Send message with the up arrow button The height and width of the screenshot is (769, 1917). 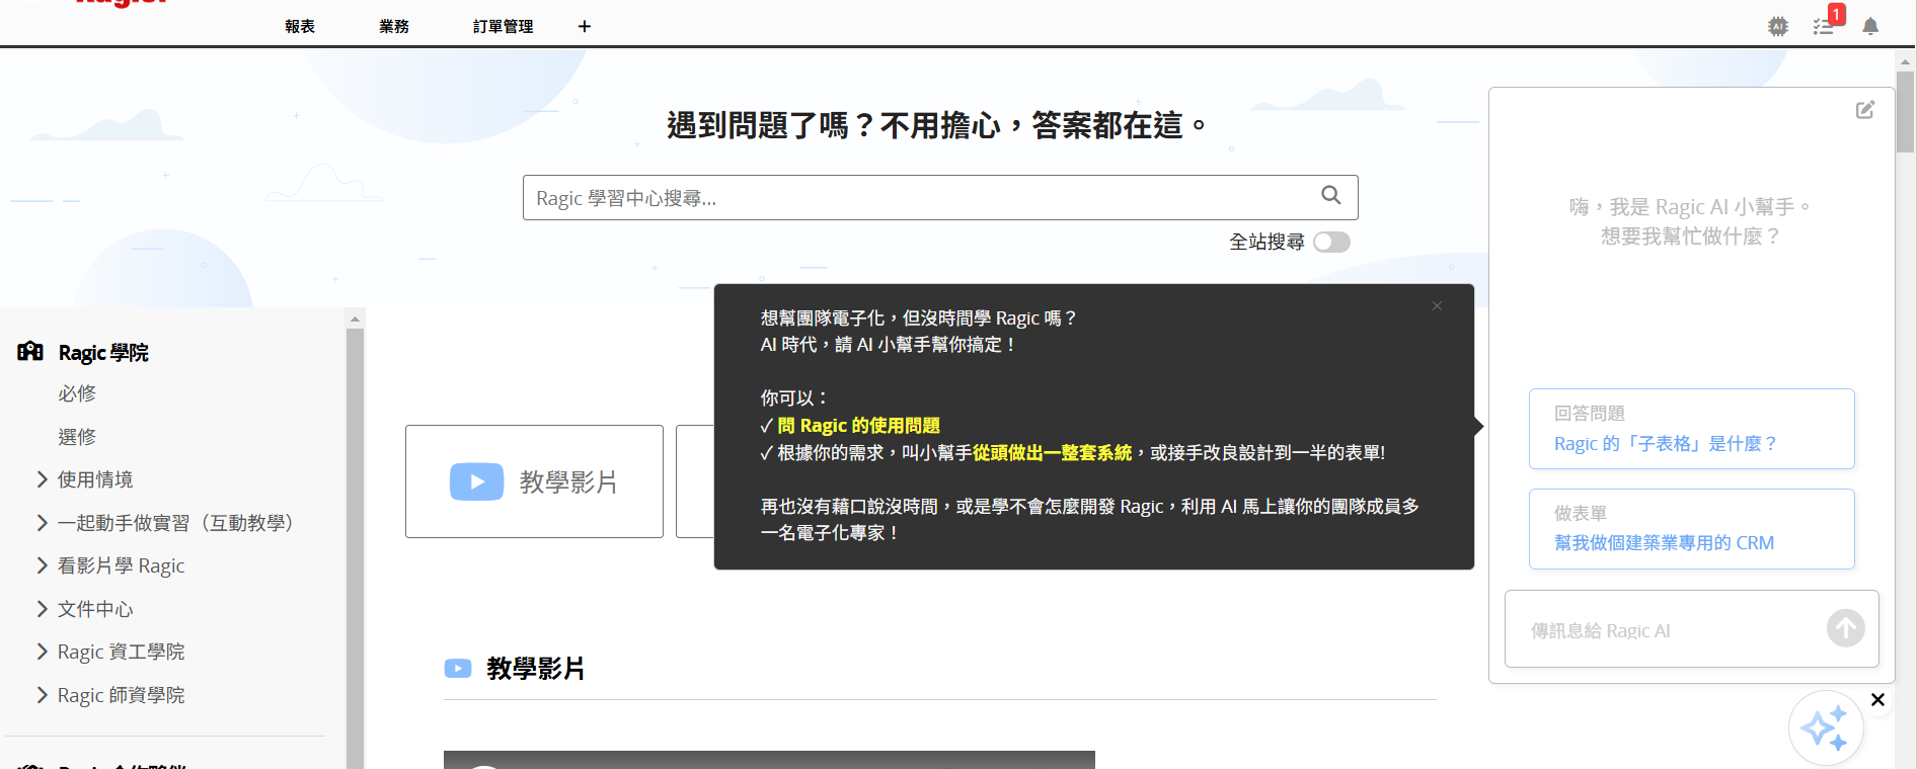click(1845, 629)
